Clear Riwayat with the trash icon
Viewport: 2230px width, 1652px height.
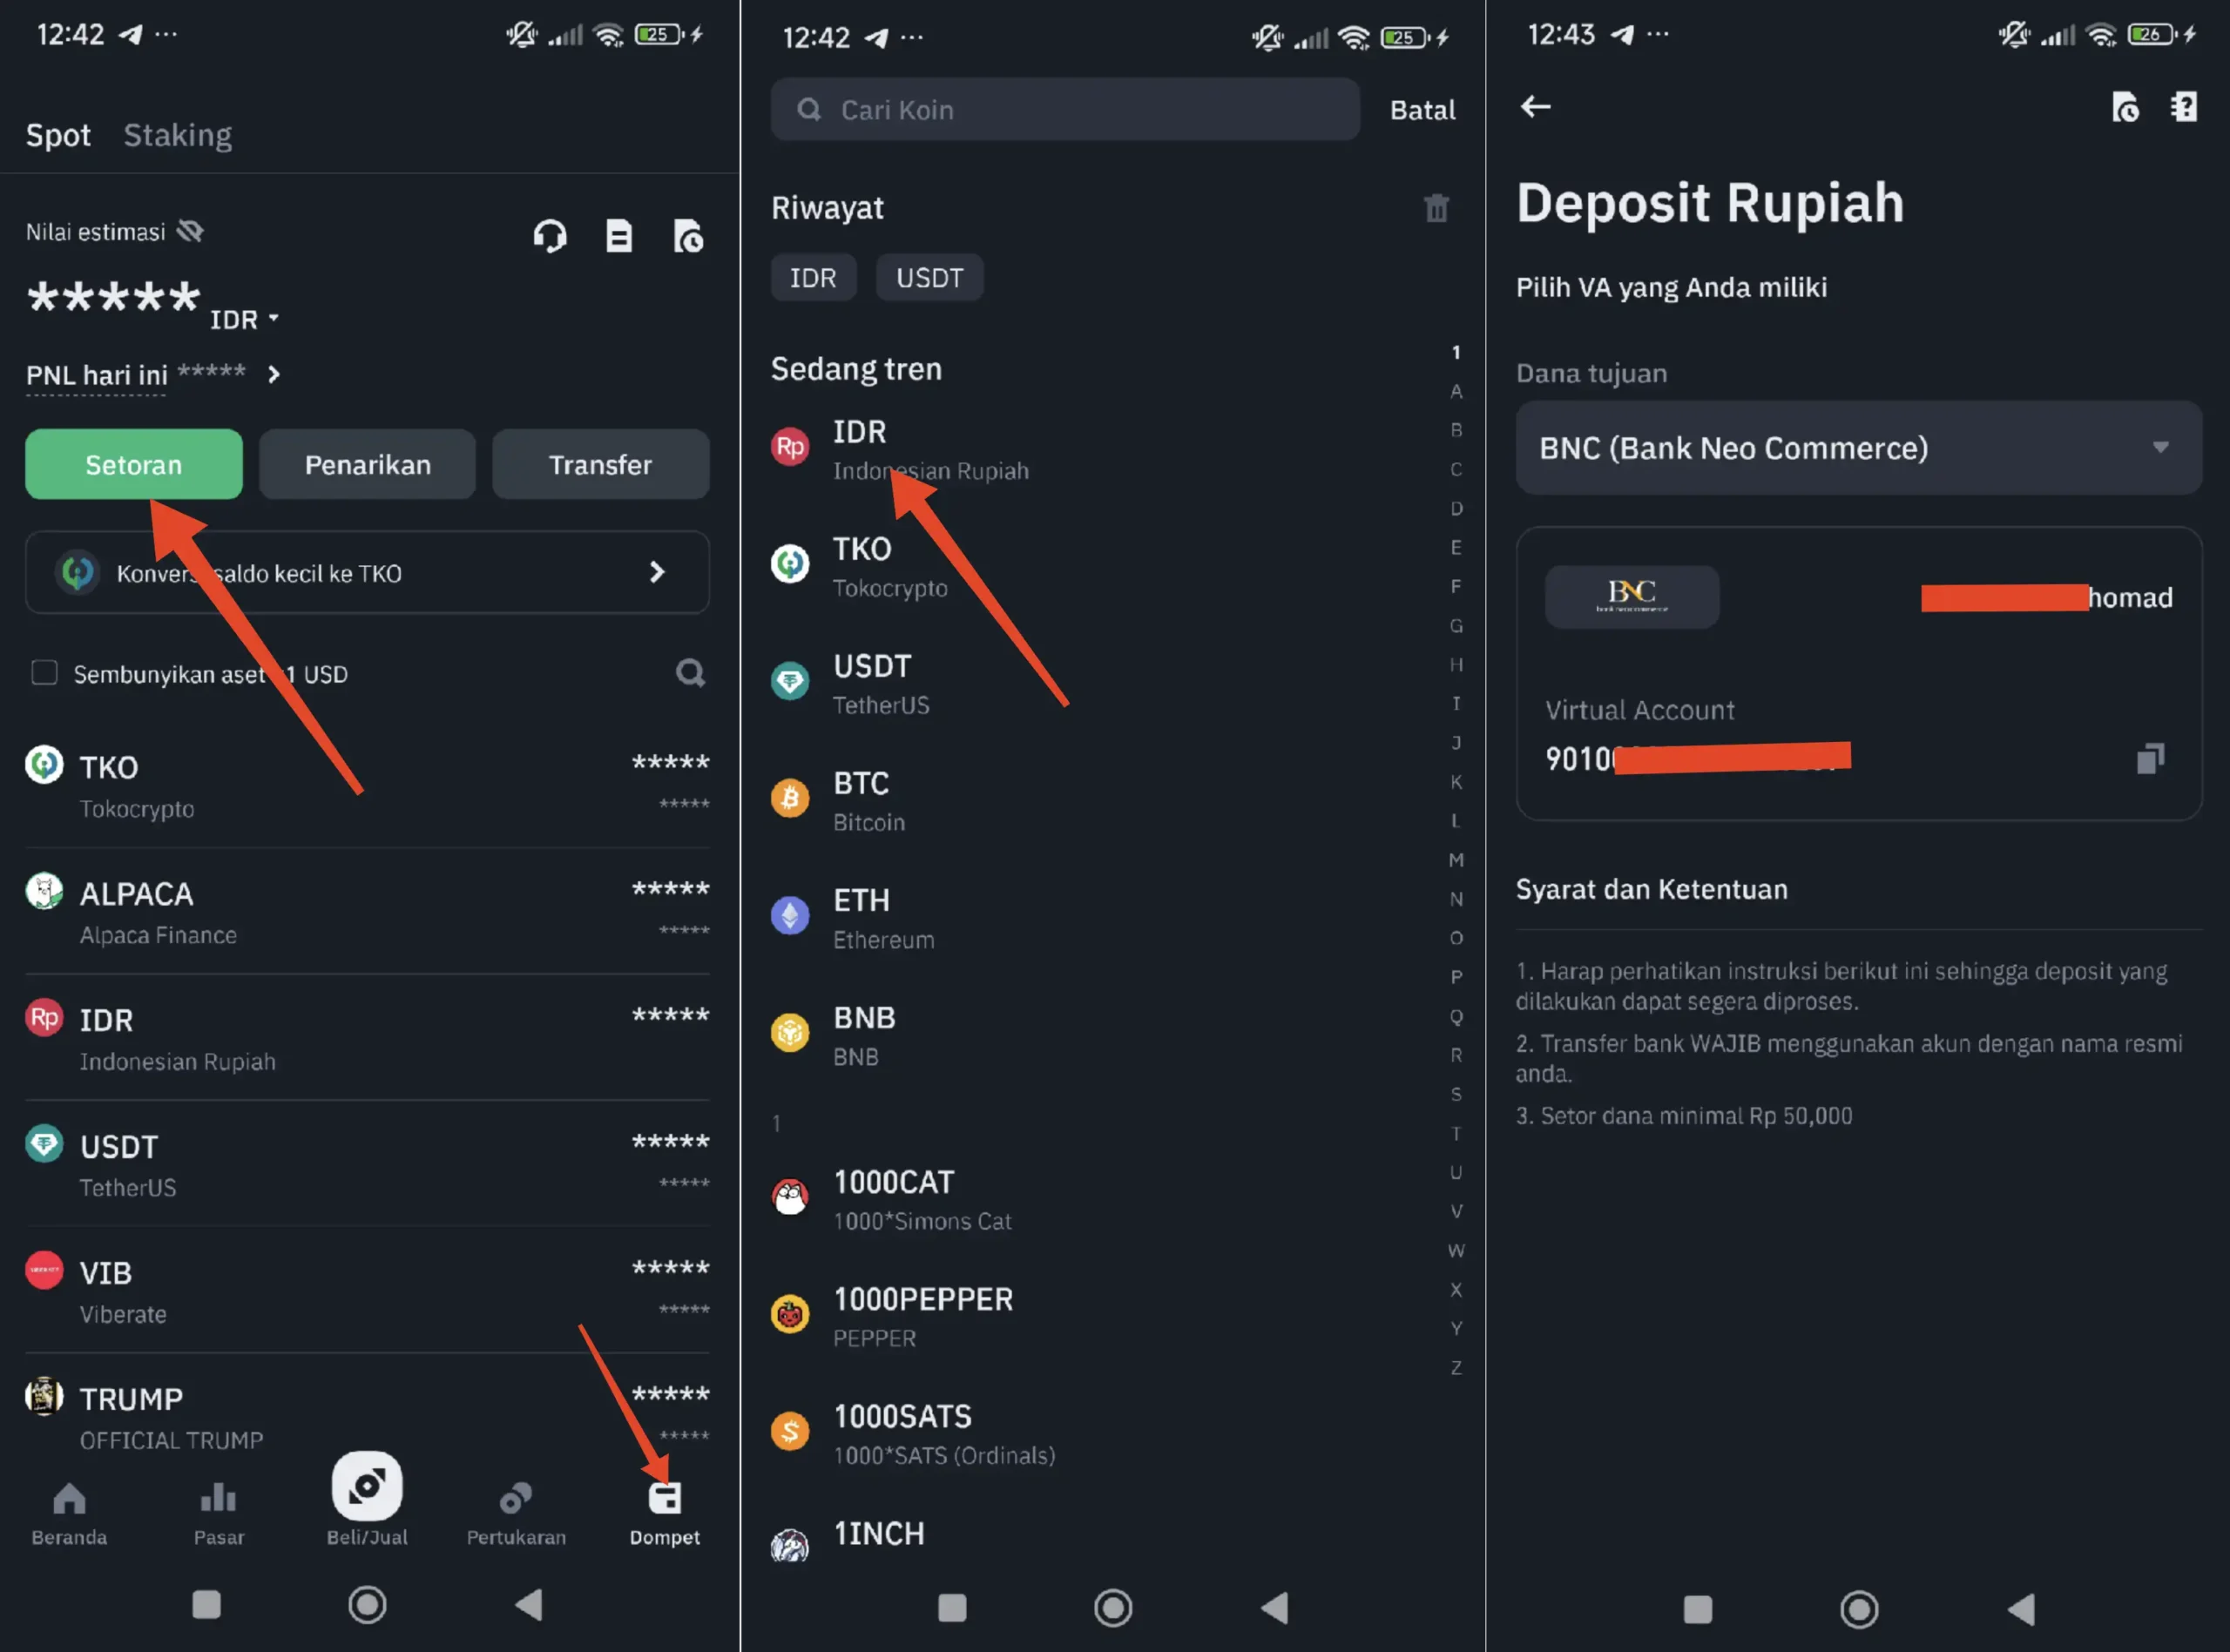point(1436,208)
